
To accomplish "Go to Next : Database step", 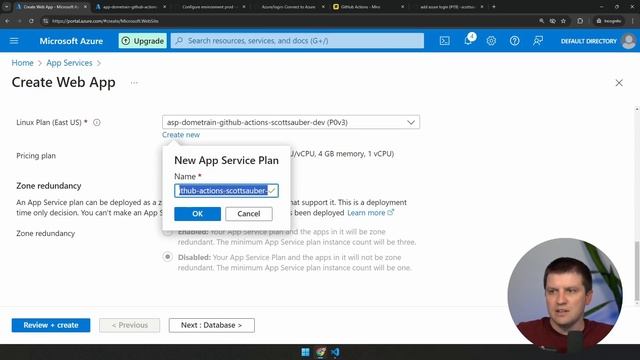I will [x=211, y=325].
